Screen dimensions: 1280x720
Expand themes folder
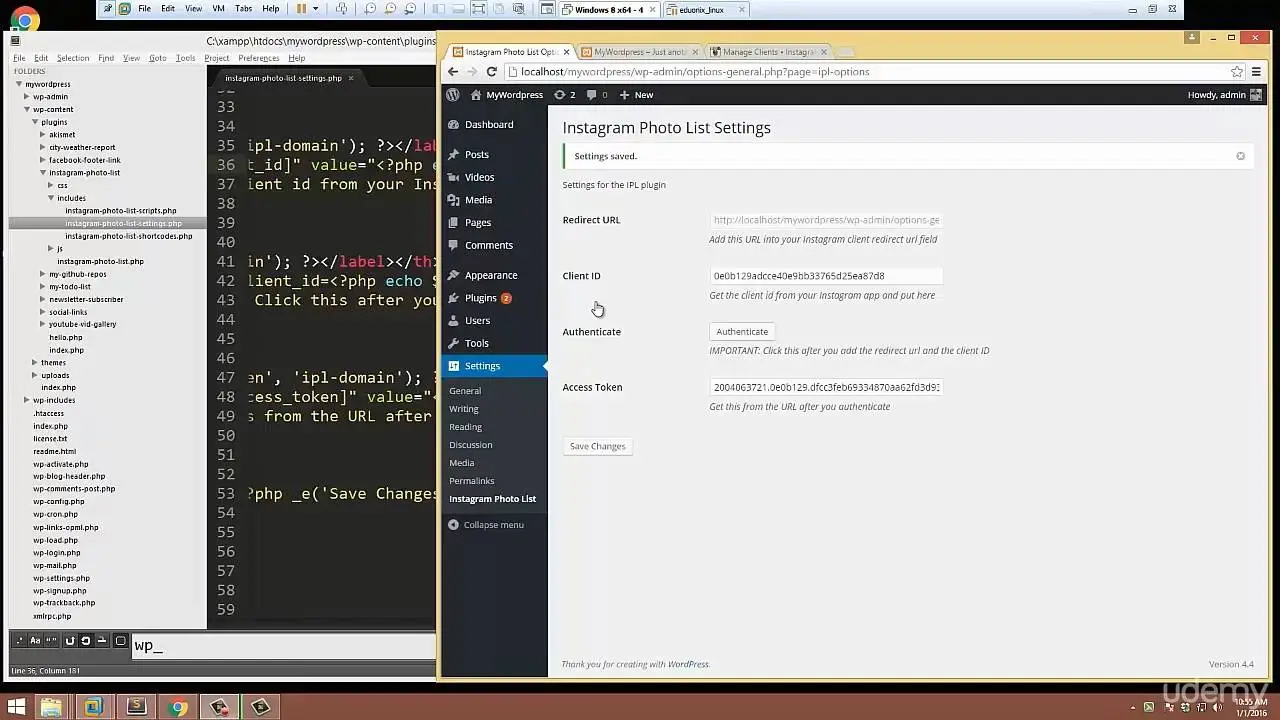click(35, 362)
